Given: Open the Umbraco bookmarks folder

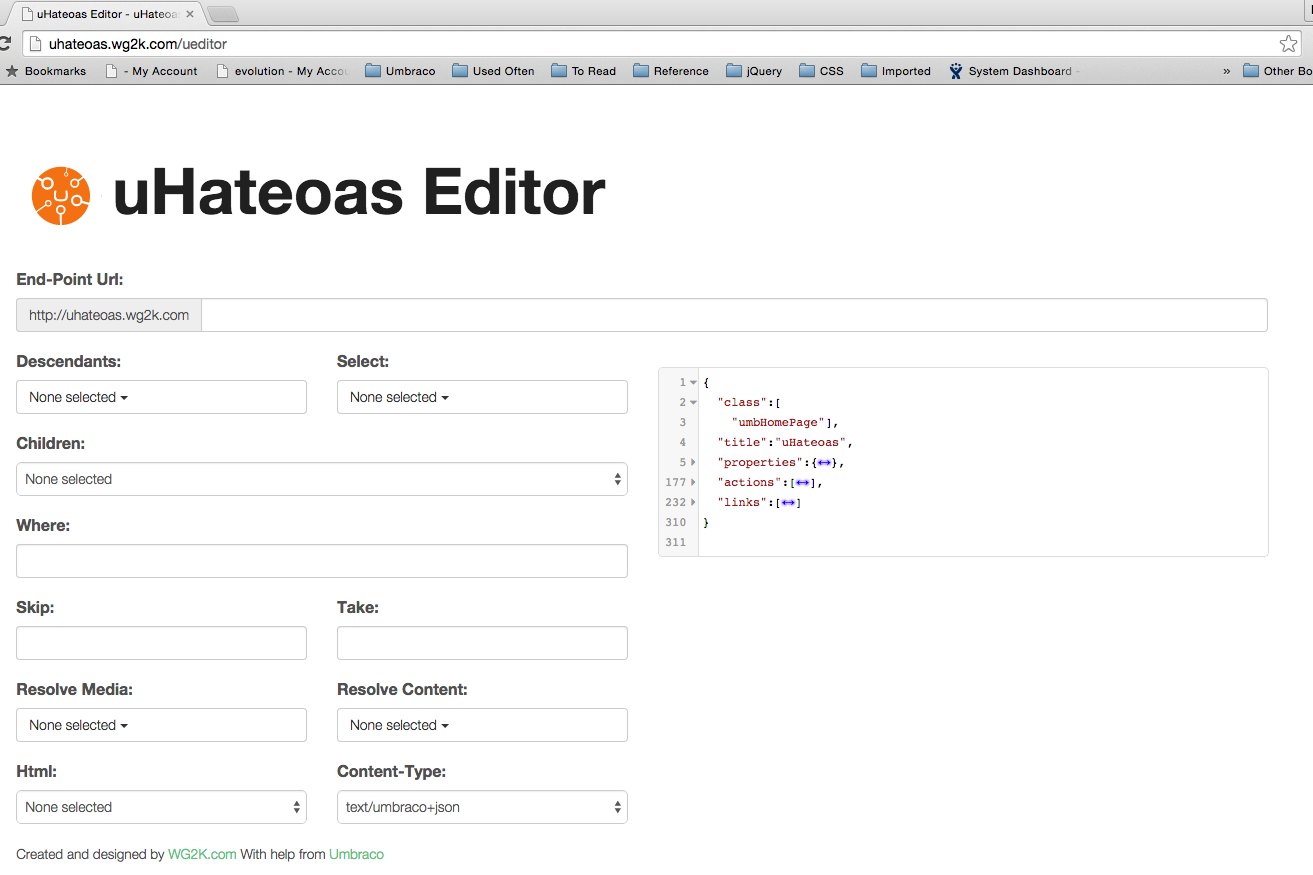Looking at the screenshot, I should [400, 71].
